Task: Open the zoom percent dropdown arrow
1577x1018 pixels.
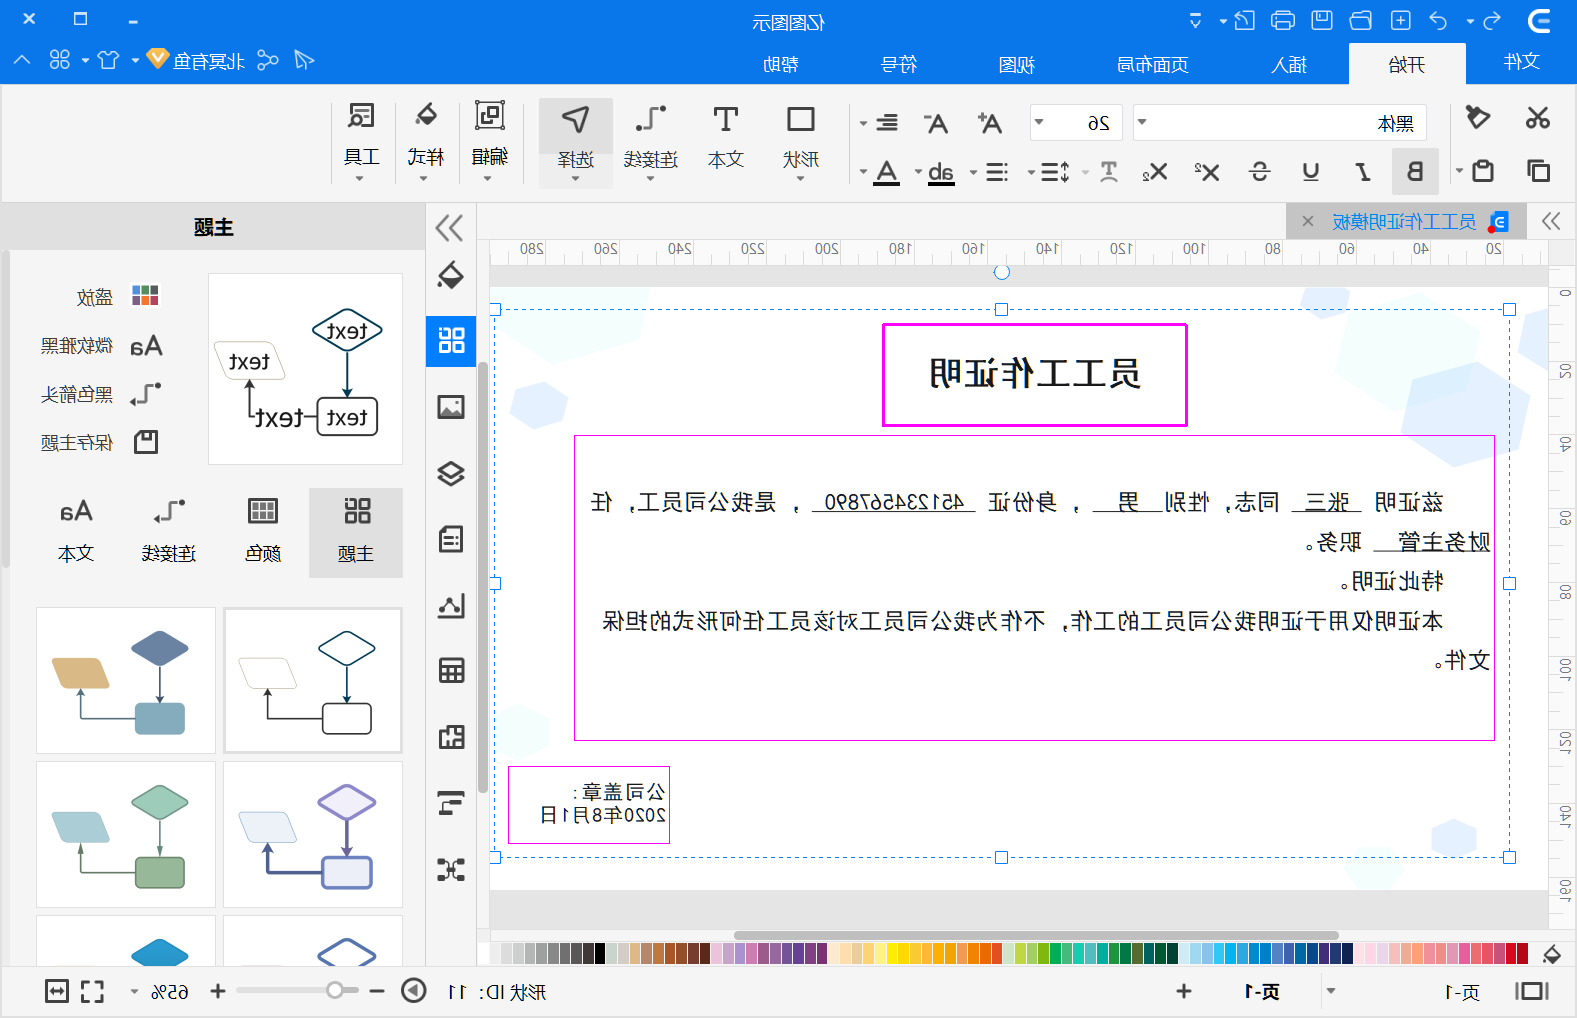Action: coord(134,992)
